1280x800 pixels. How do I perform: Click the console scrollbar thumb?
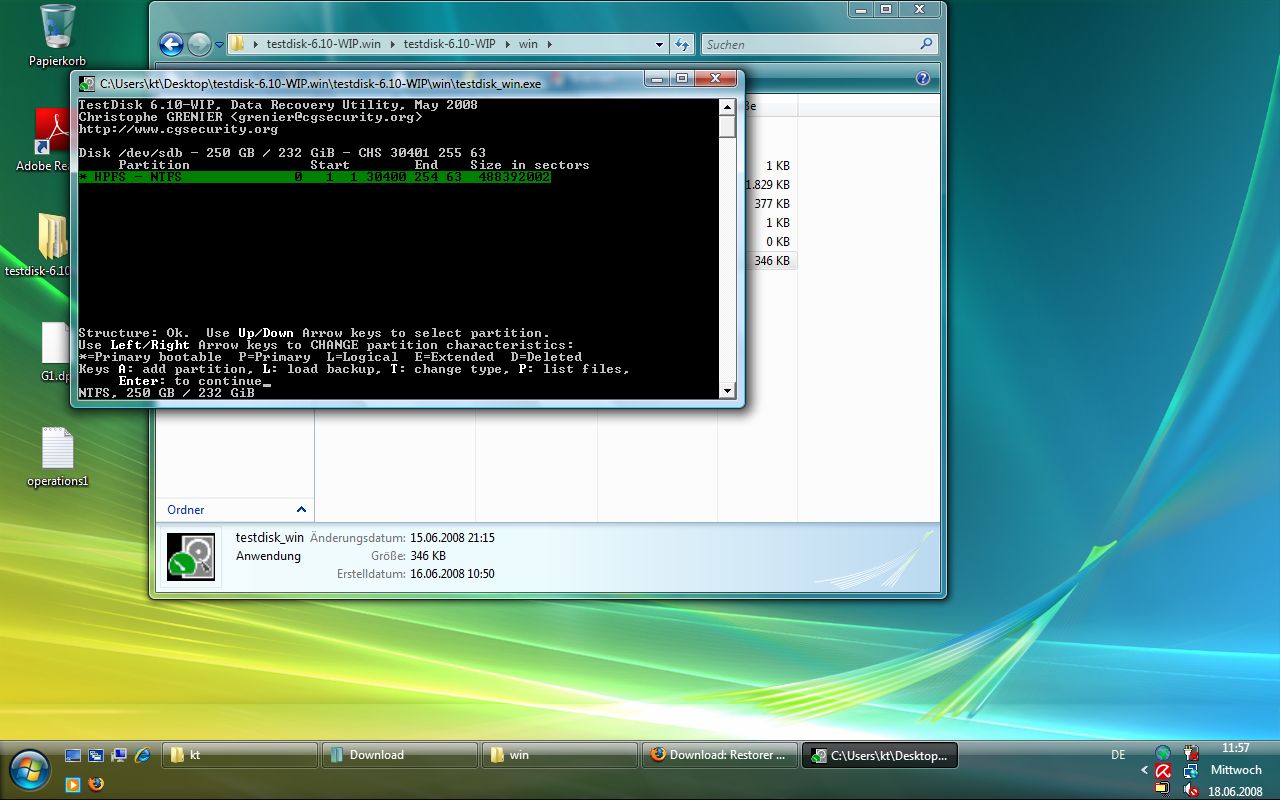[x=727, y=126]
